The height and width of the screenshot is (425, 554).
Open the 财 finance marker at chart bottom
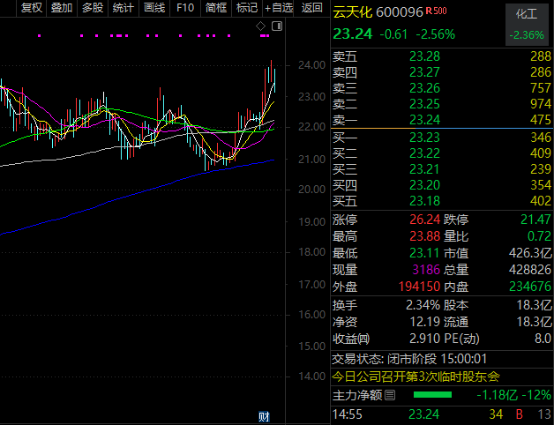[264, 417]
